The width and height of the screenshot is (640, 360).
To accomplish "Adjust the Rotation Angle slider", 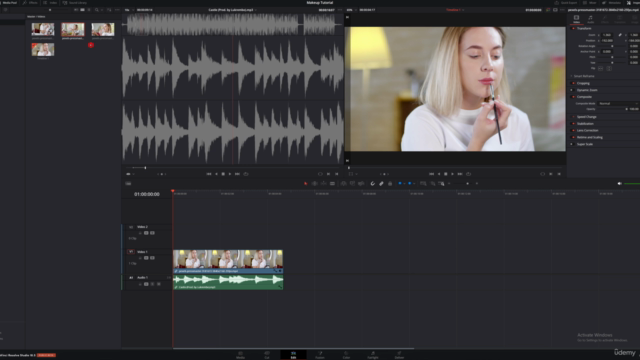I will point(612,46).
